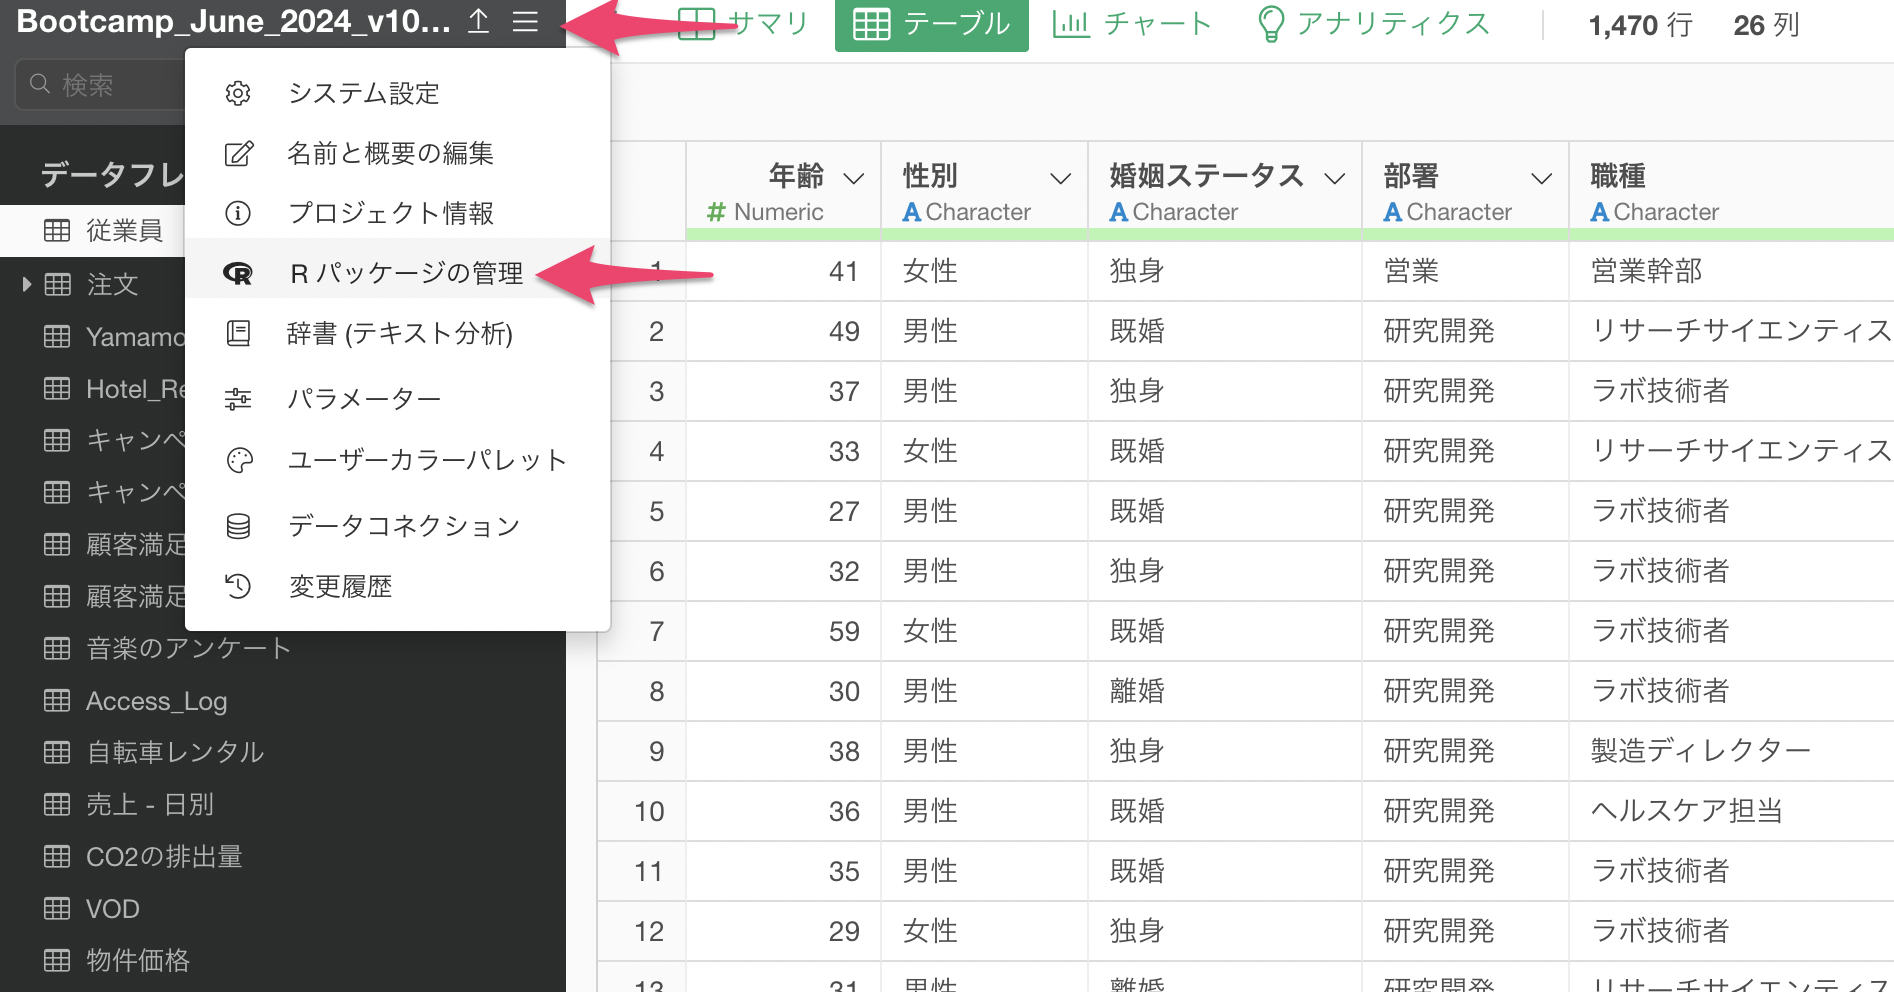This screenshot has height=992, width=1894.
Task: Choose 変更履歴 menu item
Action: 398,586
